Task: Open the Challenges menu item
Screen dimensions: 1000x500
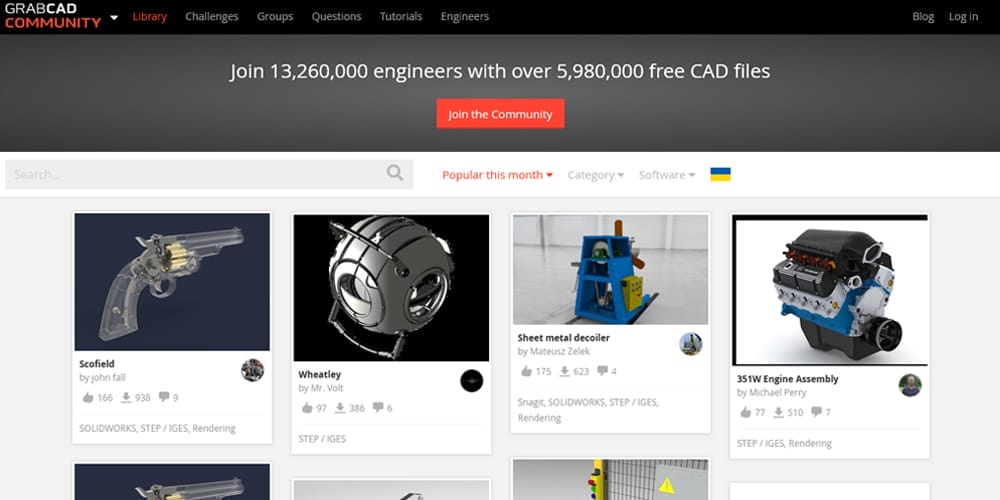Action: 212,17
